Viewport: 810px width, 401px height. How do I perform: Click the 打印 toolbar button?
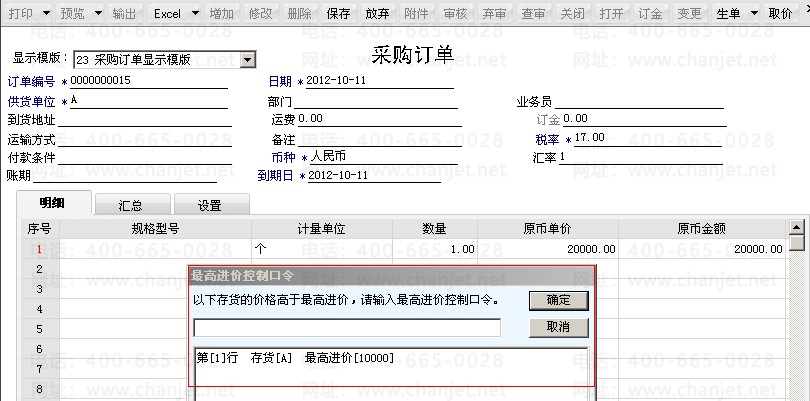click(21, 13)
